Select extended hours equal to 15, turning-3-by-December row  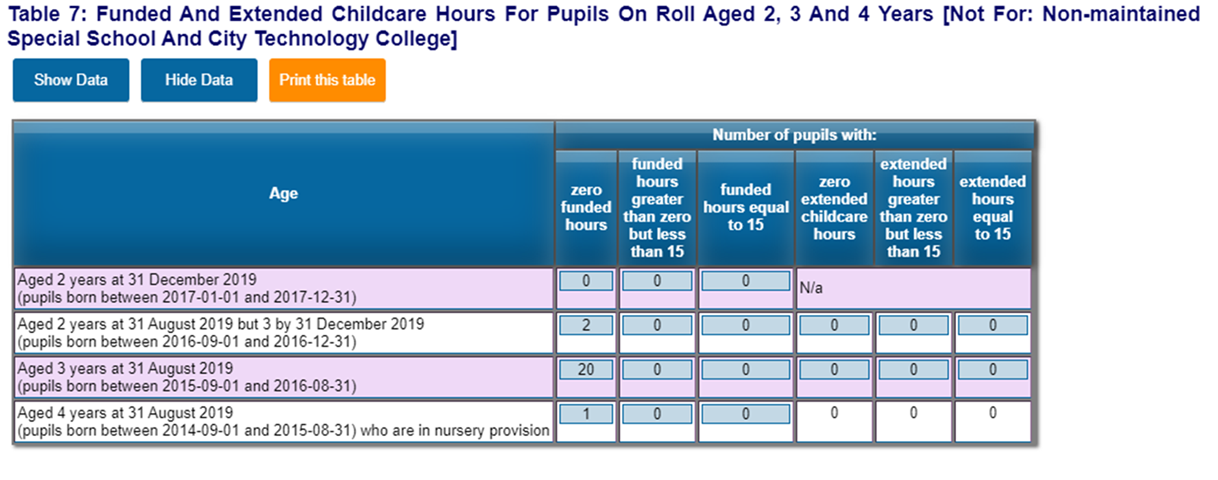click(x=992, y=326)
